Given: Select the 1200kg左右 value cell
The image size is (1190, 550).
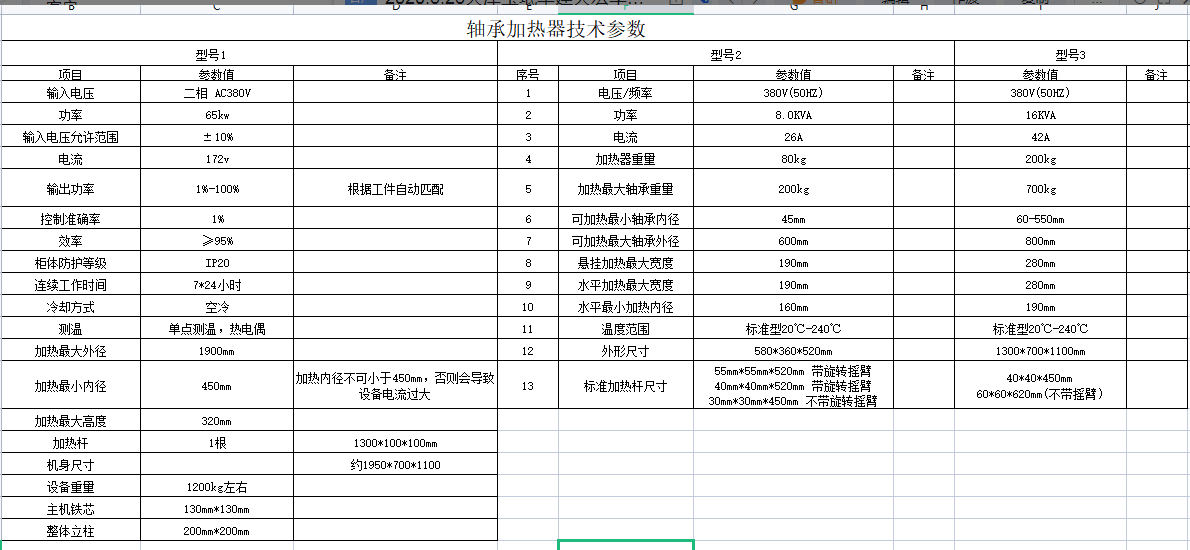Looking at the screenshot, I should [217, 487].
